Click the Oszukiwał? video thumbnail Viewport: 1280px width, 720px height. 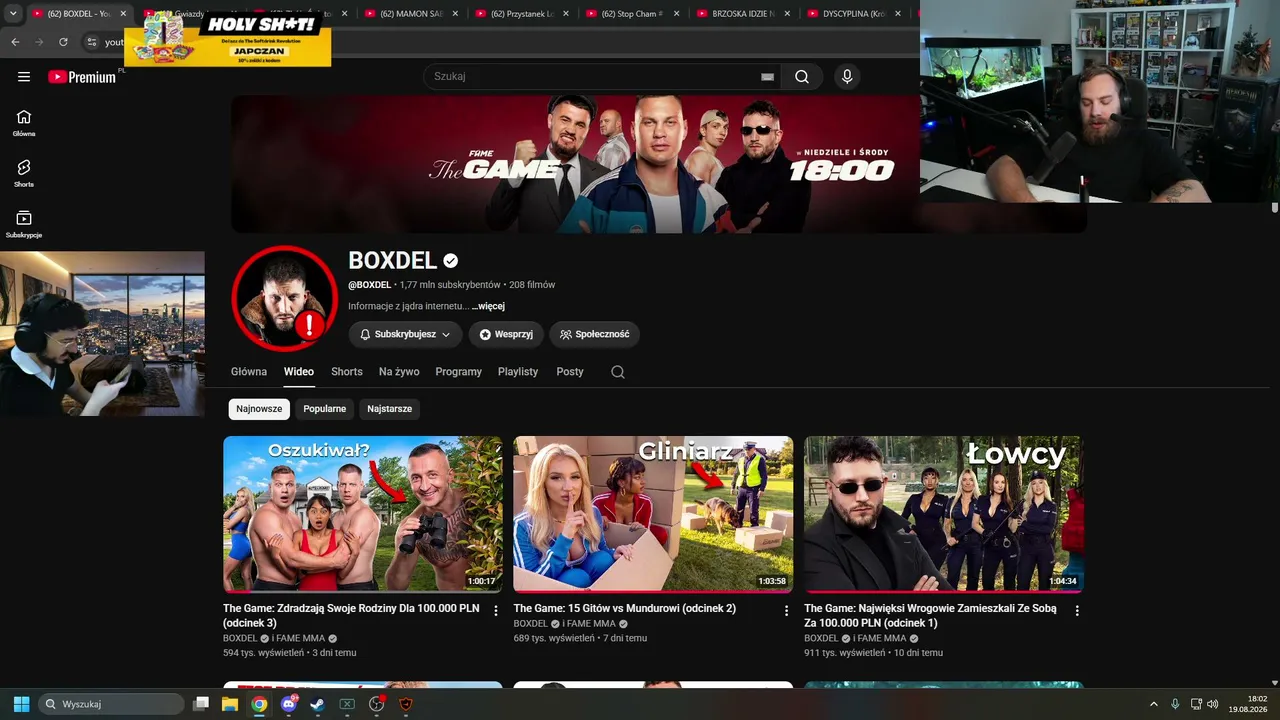[x=363, y=514]
